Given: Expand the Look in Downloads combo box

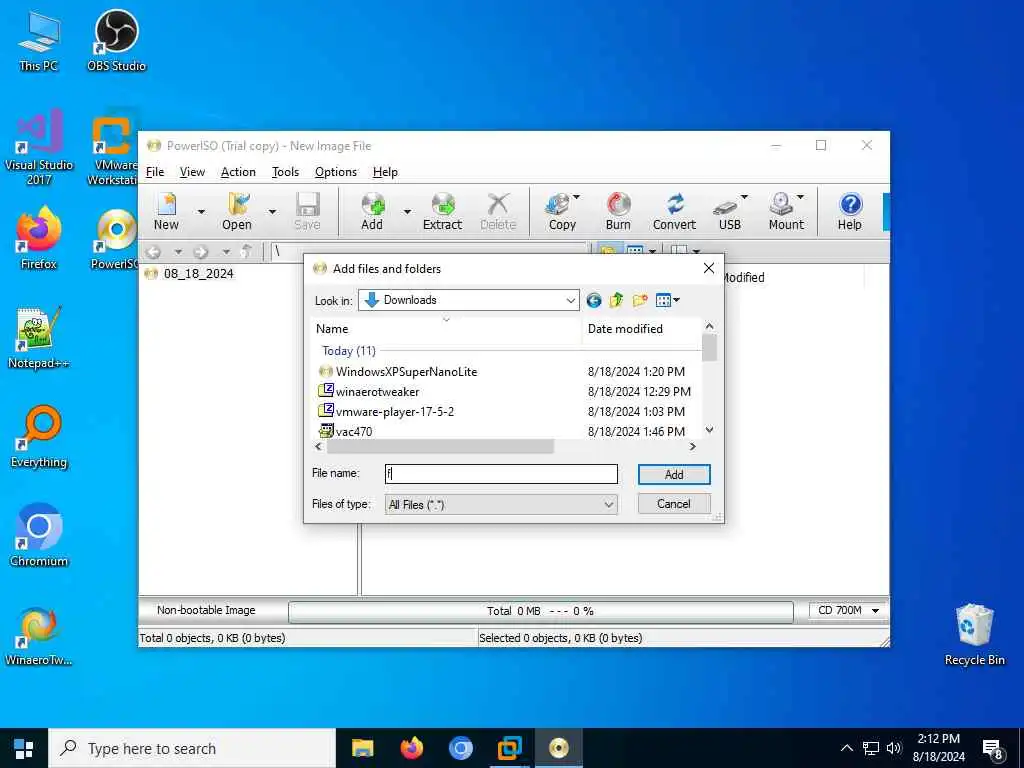Looking at the screenshot, I should (x=570, y=300).
